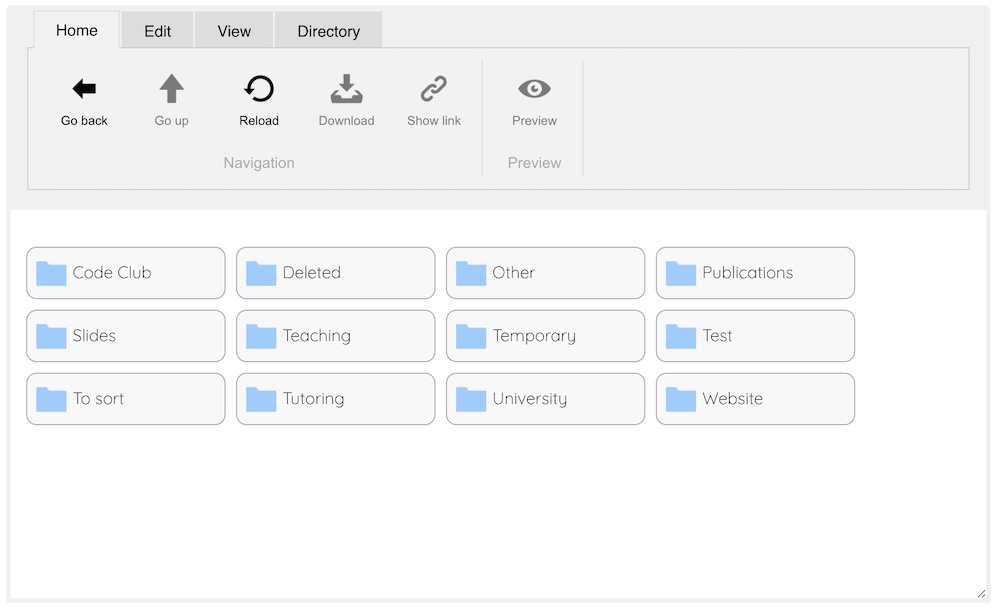Select the 'Publications' folder name
Screen dimensions: 1000x611
(747, 272)
